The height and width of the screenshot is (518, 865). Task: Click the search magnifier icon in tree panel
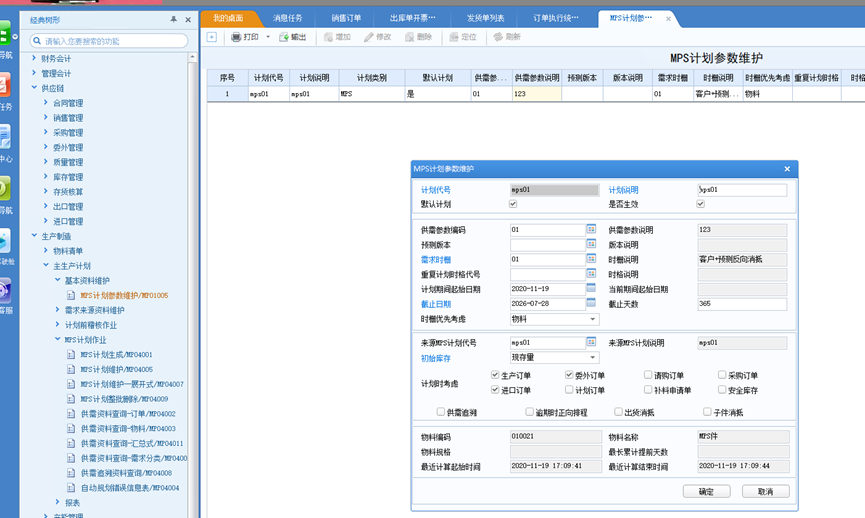[37, 41]
